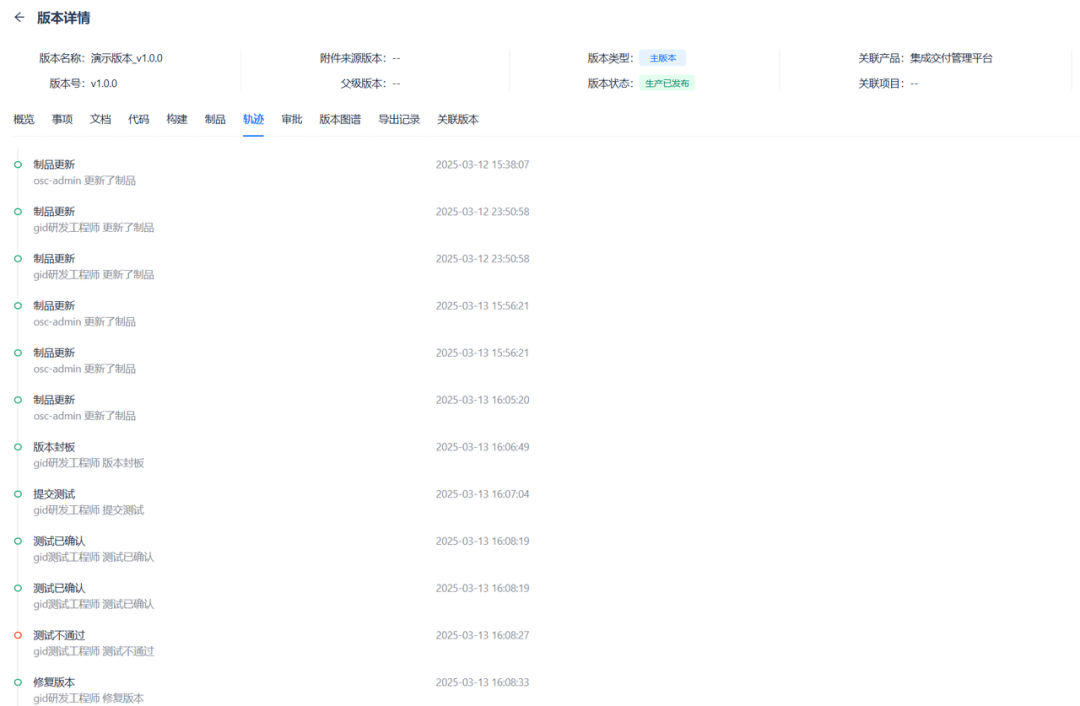Open the 文档 tab
The height and width of the screenshot is (706, 1080).
point(100,119)
